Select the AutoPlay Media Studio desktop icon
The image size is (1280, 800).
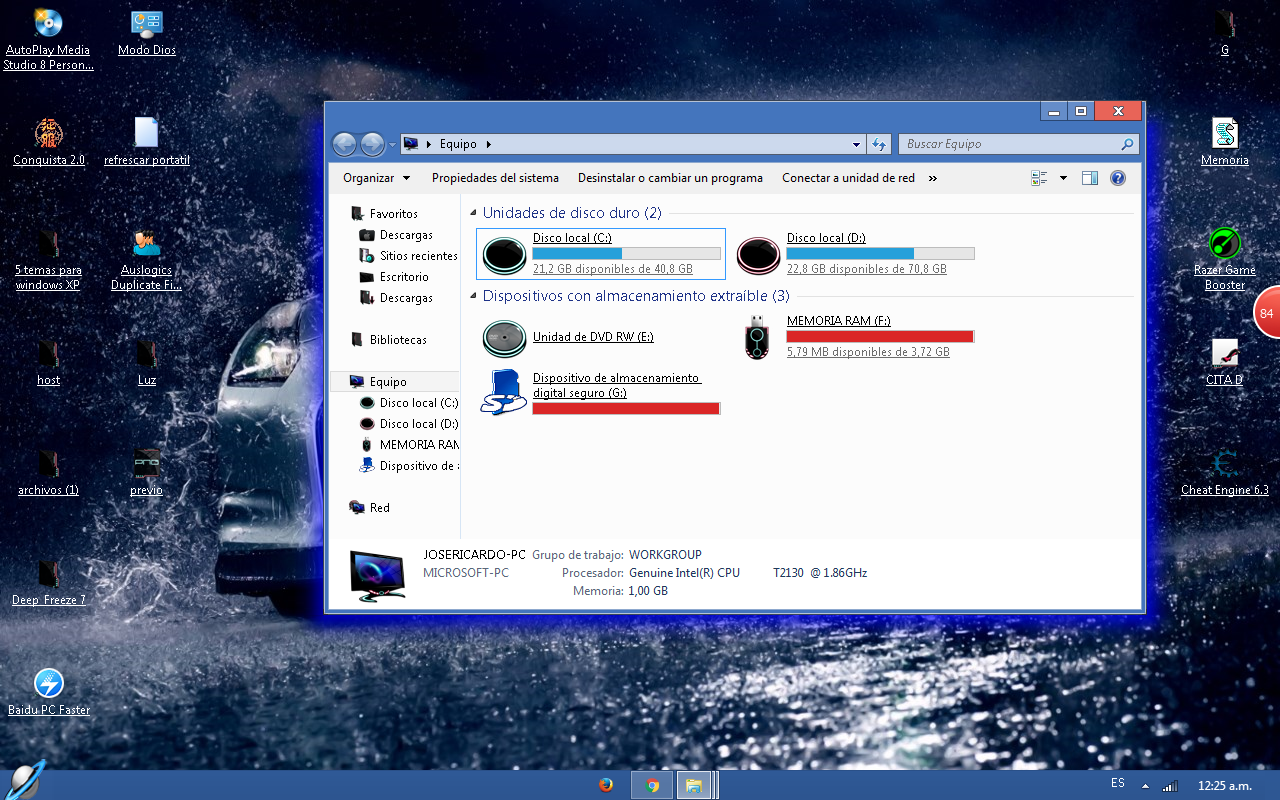tap(48, 40)
